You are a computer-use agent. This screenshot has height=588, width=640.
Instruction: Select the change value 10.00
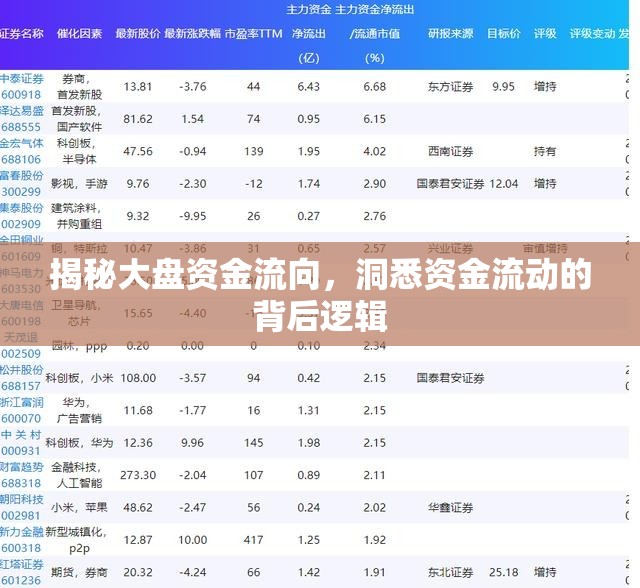pyautogui.click(x=193, y=540)
